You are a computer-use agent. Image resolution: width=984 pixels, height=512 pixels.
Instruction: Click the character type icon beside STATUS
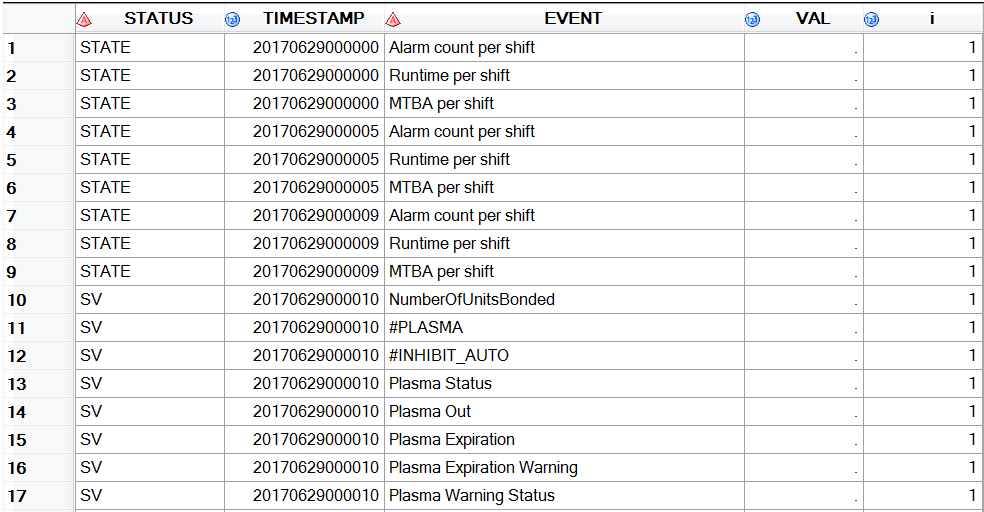tap(85, 19)
